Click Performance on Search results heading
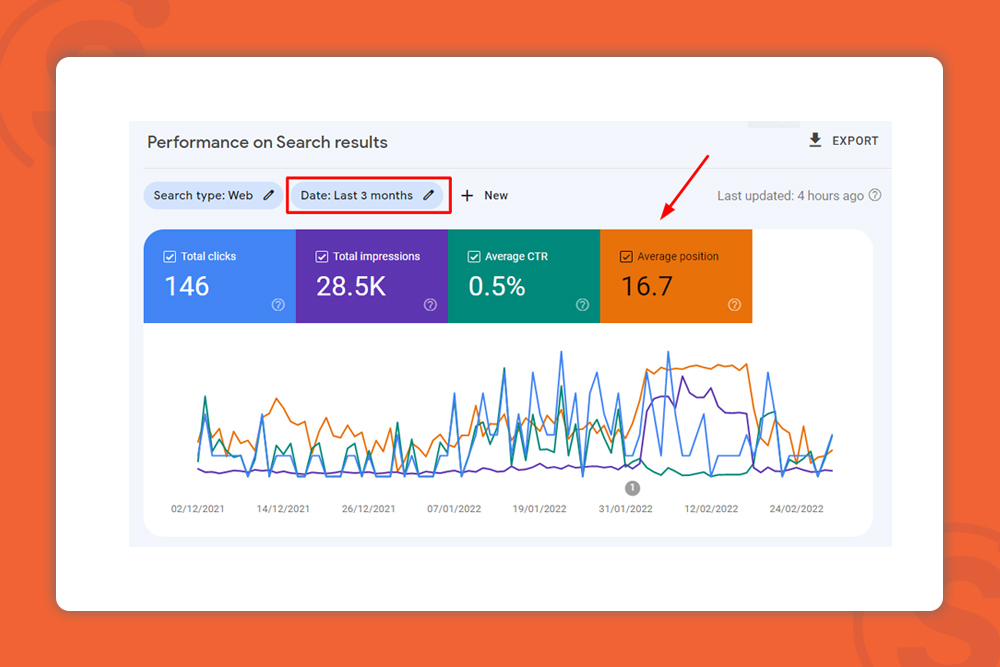Screen dimensions: 1000x667 tap(267, 142)
